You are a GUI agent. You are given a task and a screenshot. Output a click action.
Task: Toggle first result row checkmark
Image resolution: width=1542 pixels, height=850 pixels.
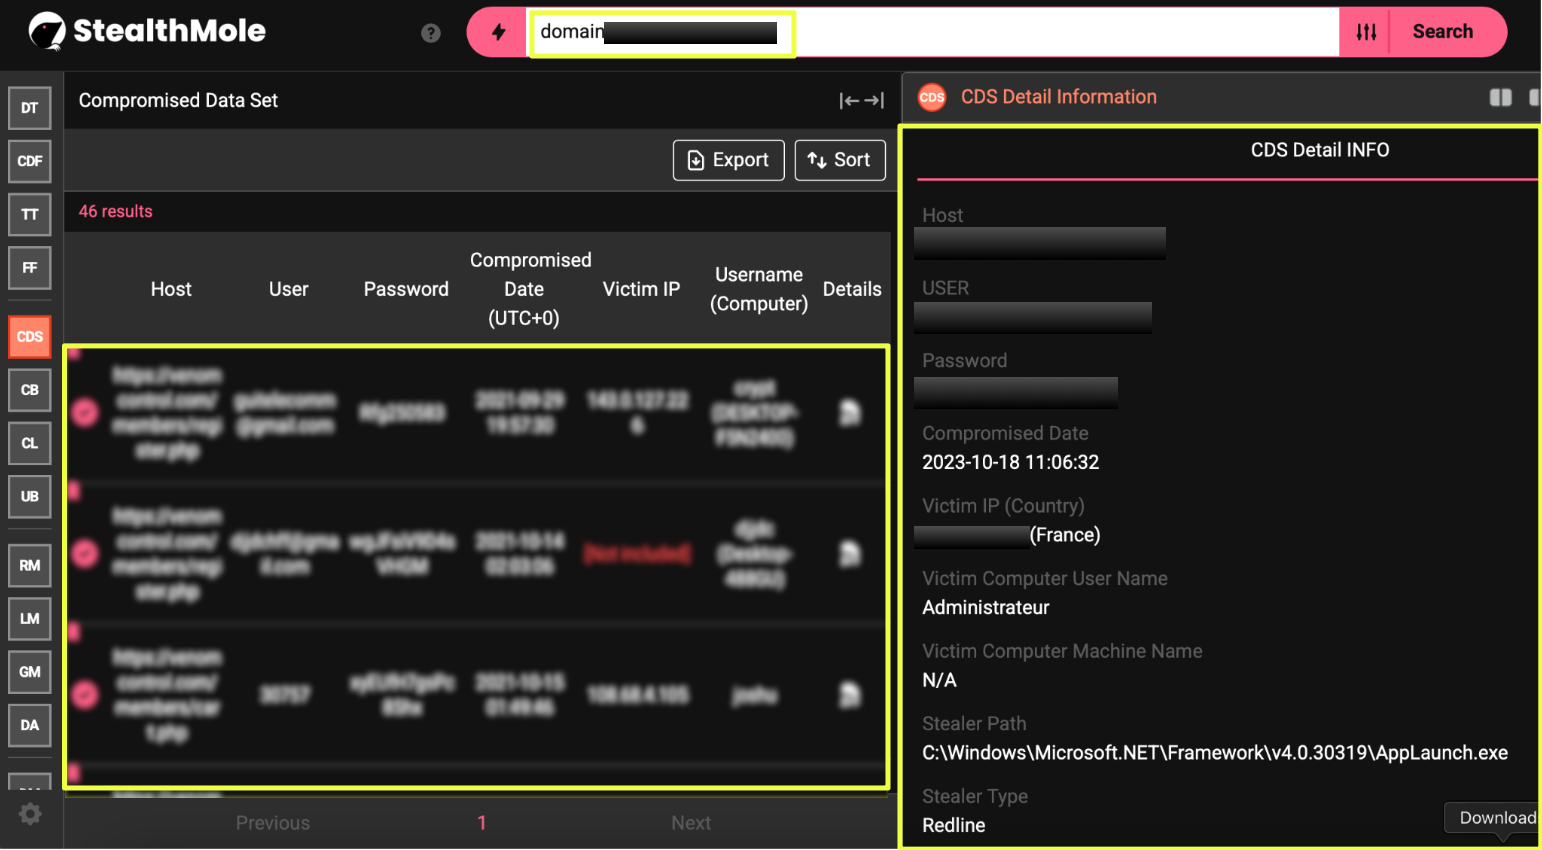coord(86,412)
